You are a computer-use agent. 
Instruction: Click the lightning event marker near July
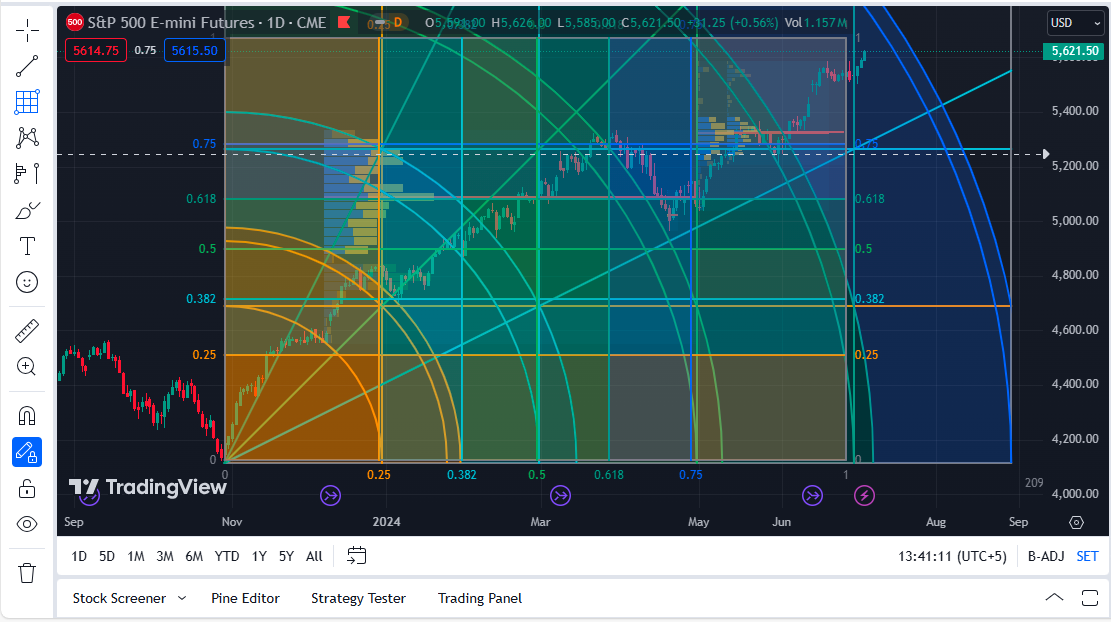tap(864, 495)
